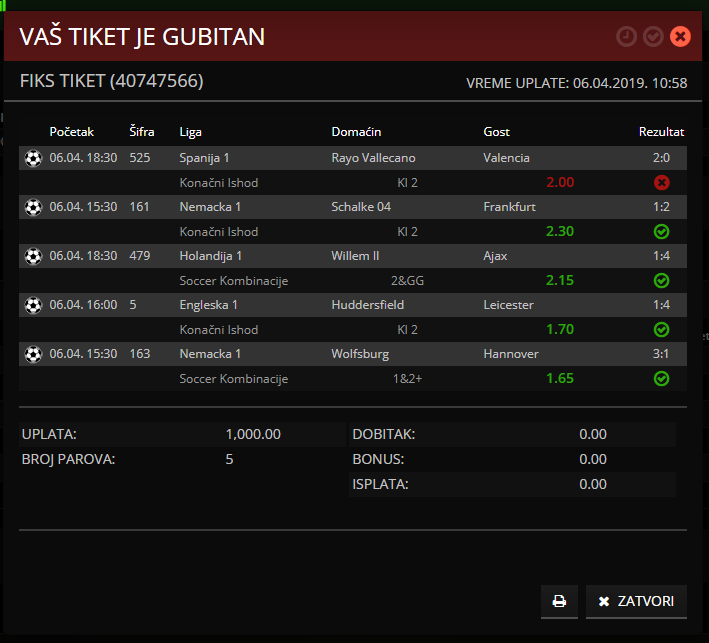Image resolution: width=709 pixels, height=643 pixels.
Task: Click the match code 163
Action: [x=140, y=354]
